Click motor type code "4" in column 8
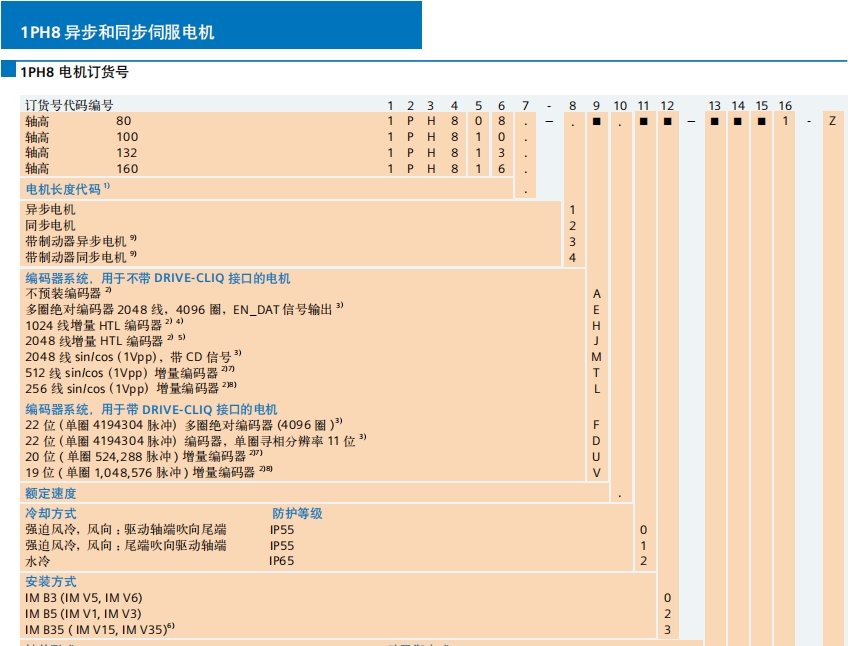Image resolution: width=854 pixels, height=646 pixels. (x=572, y=258)
